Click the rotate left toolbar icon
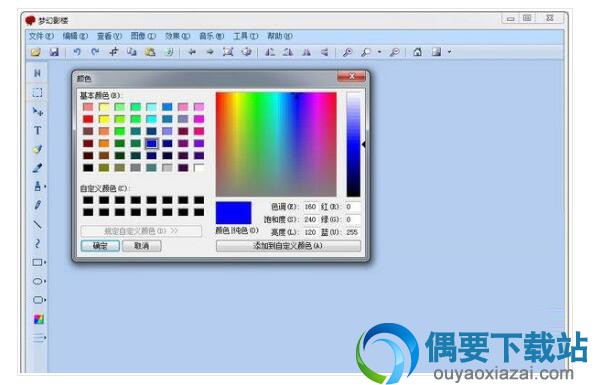 (x=270, y=52)
